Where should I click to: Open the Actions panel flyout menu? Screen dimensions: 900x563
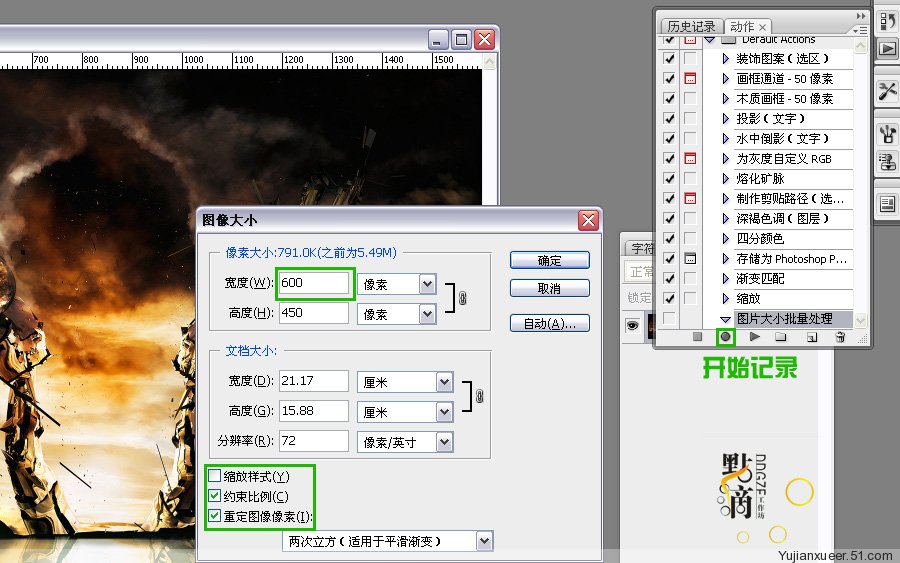pos(860,30)
